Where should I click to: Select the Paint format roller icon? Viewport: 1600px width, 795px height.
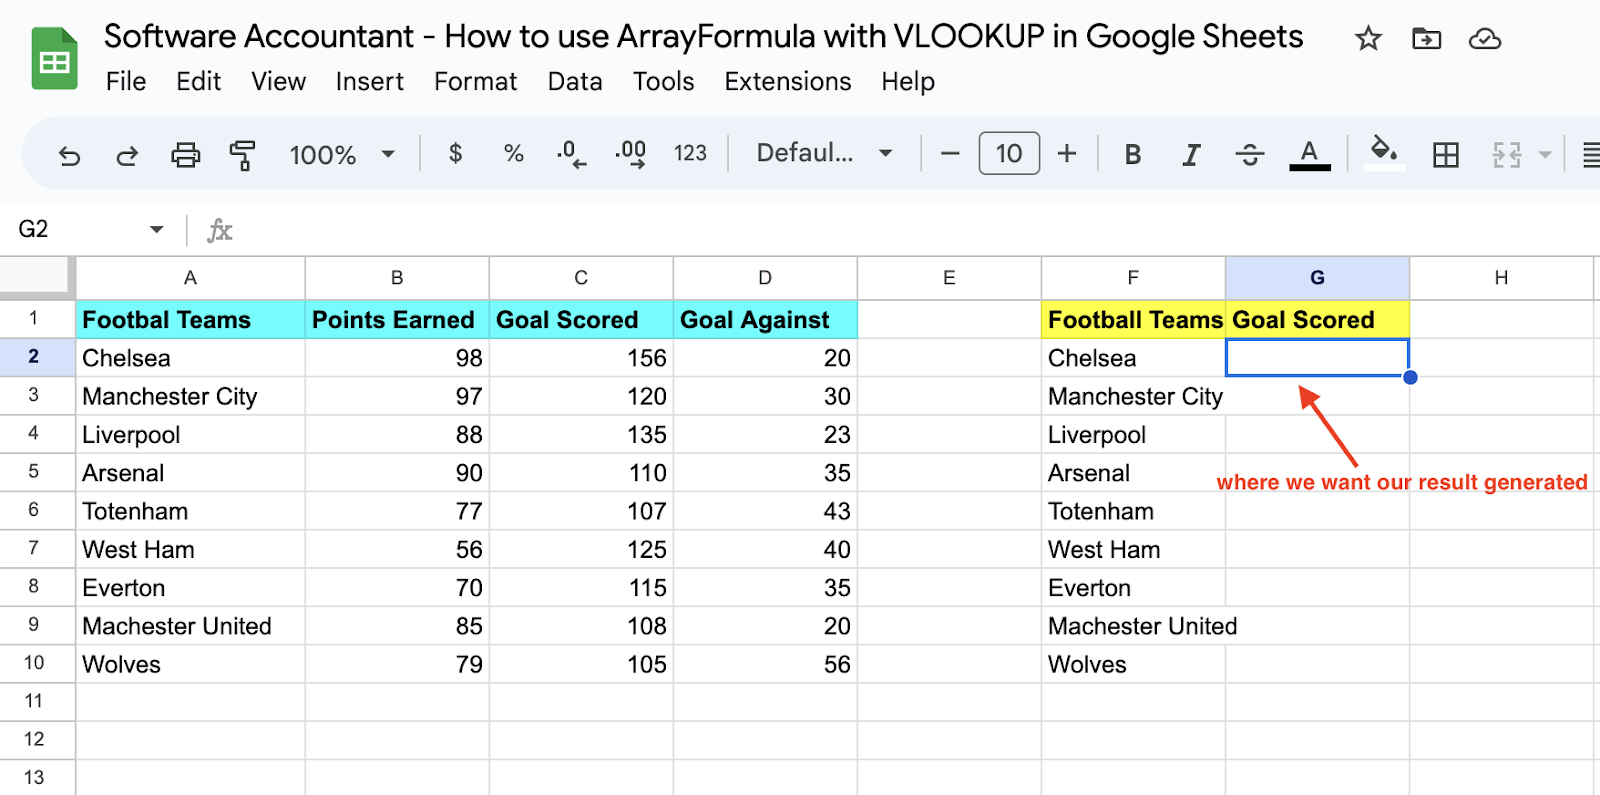coord(242,155)
